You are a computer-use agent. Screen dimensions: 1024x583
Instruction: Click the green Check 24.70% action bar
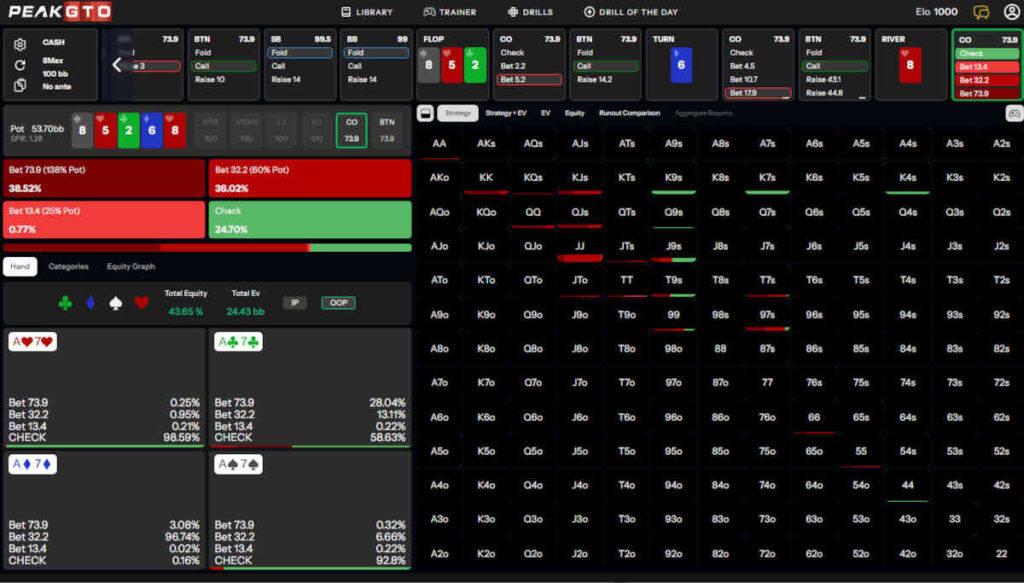tap(310, 219)
